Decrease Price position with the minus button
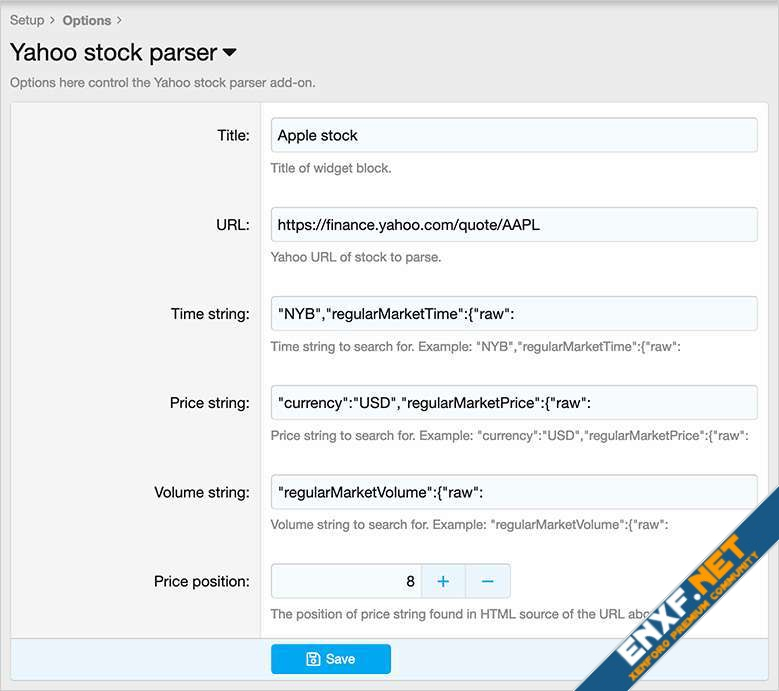Image resolution: width=779 pixels, height=691 pixels. coord(488,581)
